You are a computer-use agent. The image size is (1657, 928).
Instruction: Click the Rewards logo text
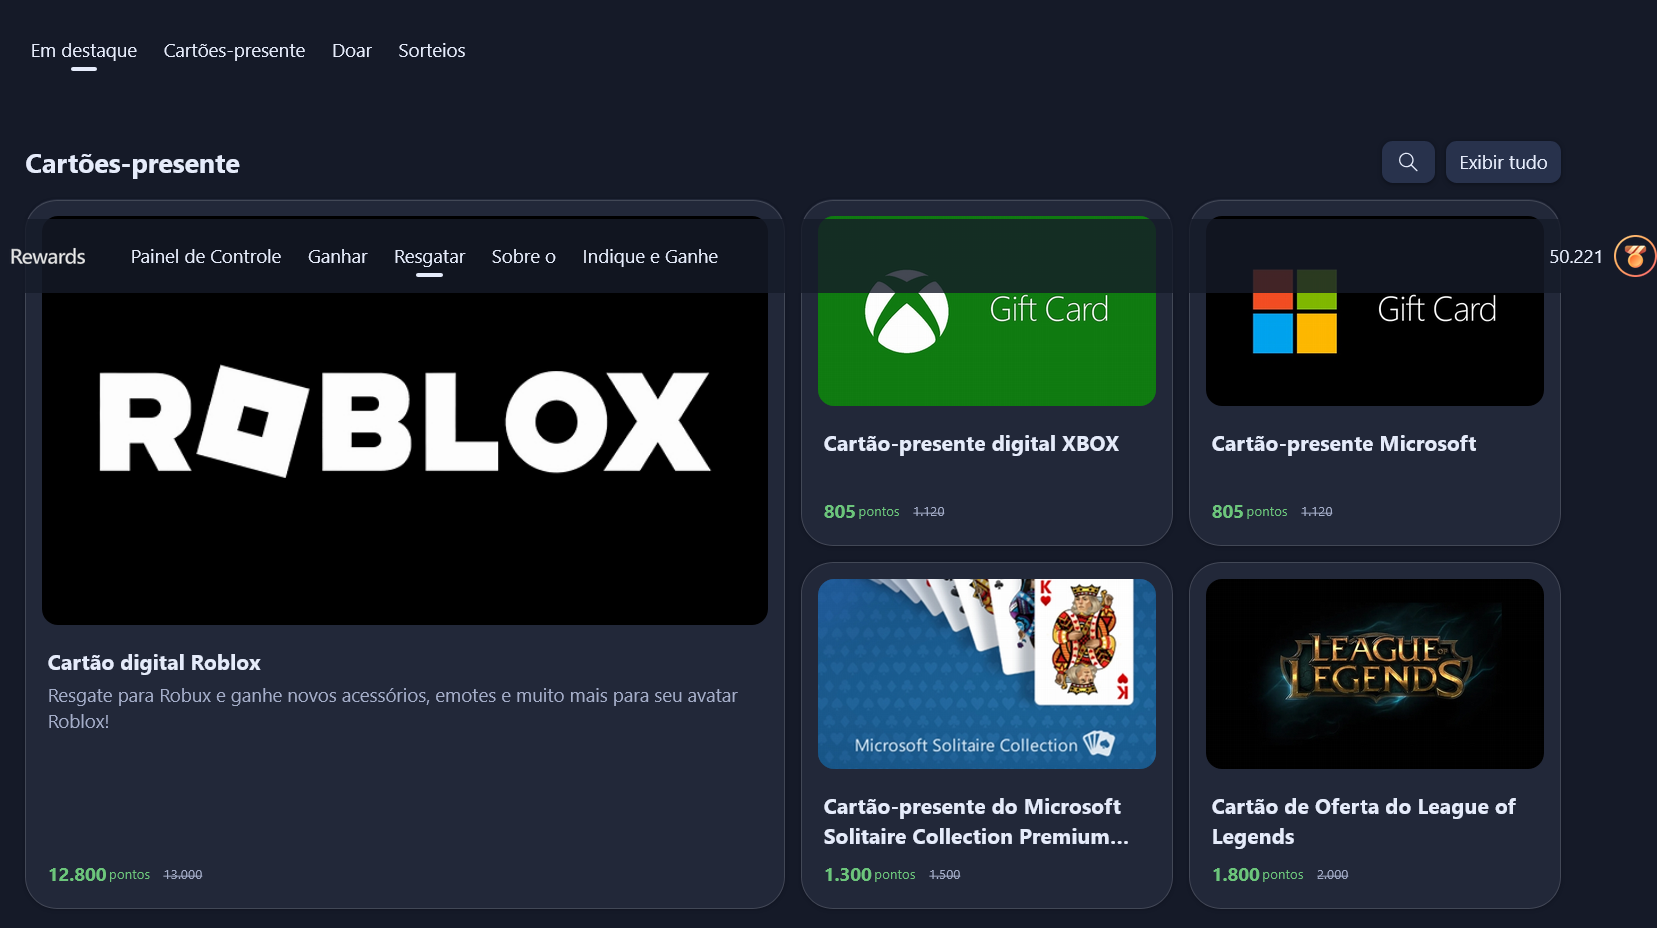48,257
